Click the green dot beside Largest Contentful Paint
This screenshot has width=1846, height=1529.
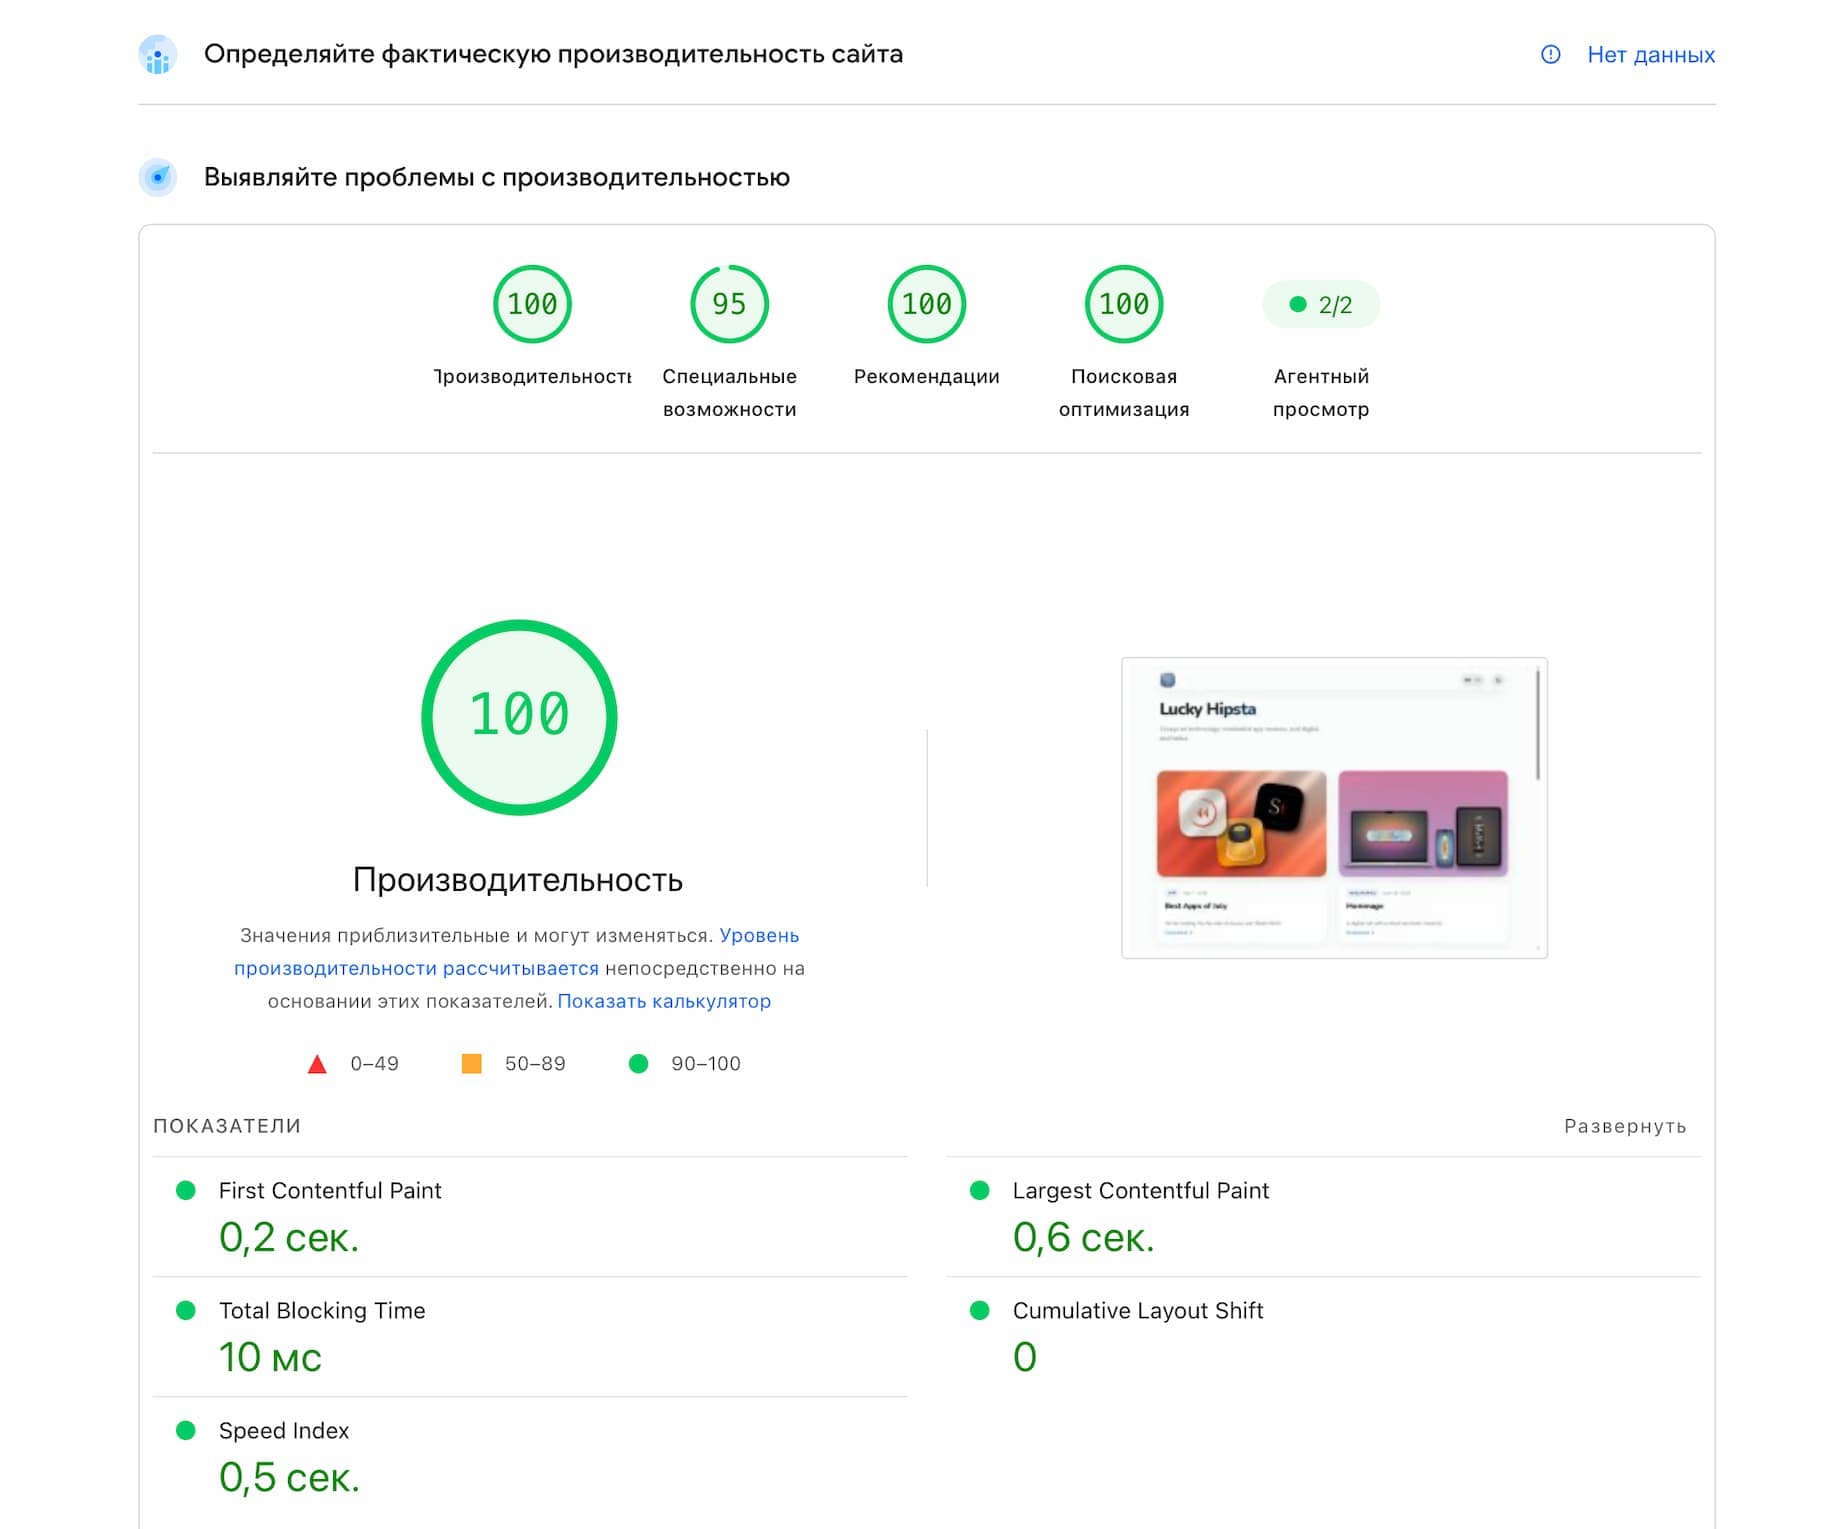[x=980, y=1190]
